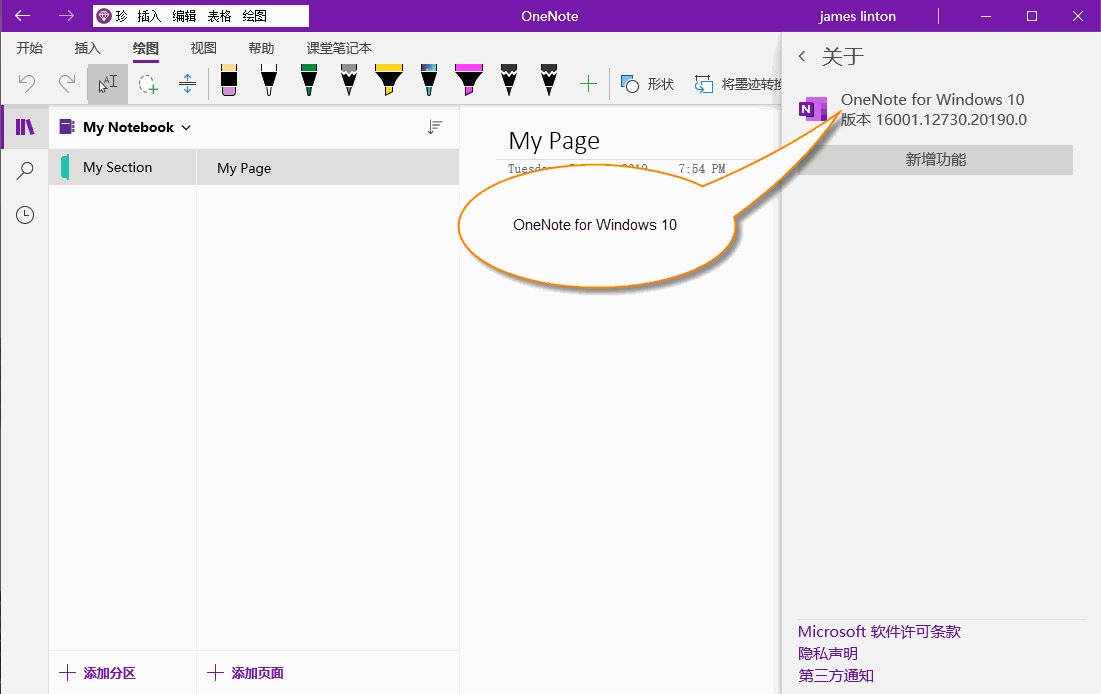Click 添加分区 to add a section
1101x694 pixels.
pos(98,673)
